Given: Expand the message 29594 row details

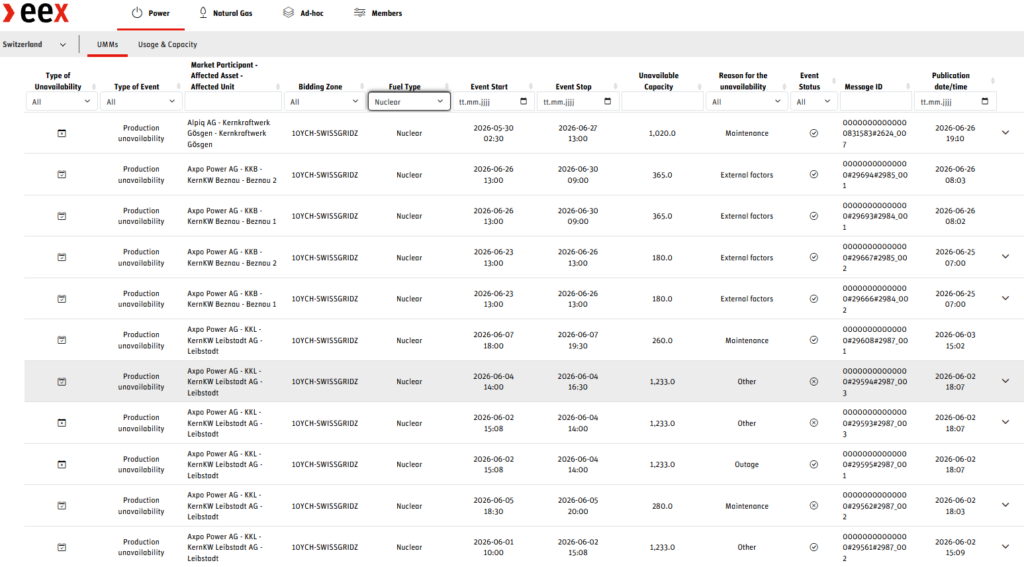Looking at the screenshot, I should (x=1006, y=381).
